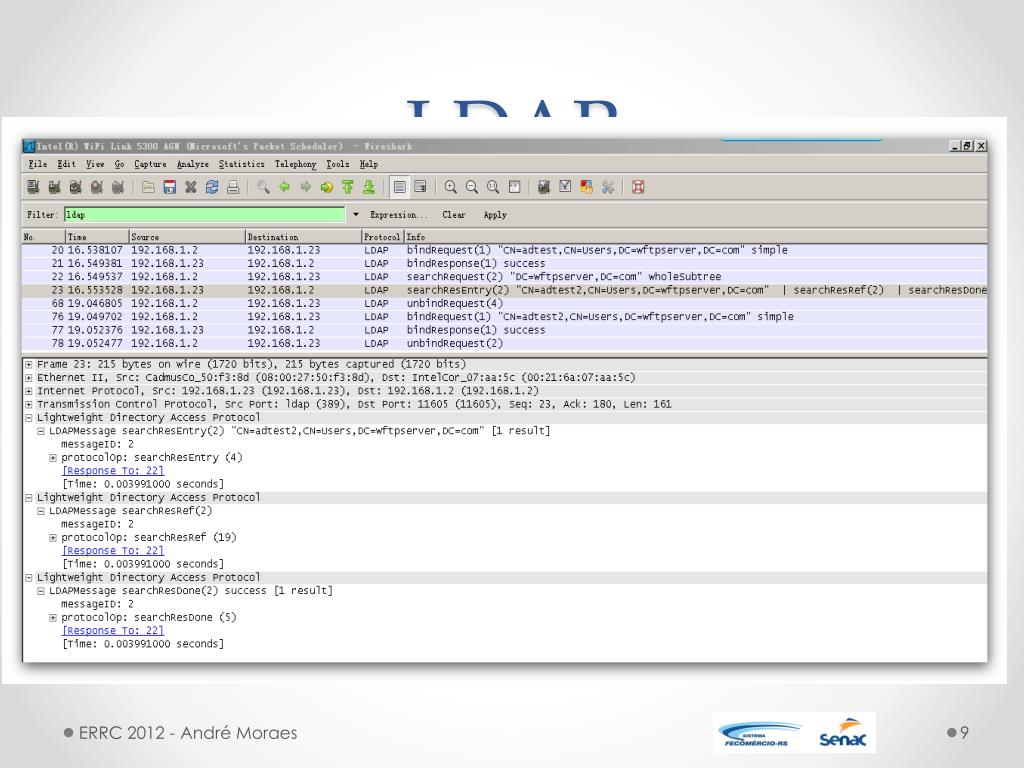Follow Response To: 22 under searchResDone
The width and height of the screenshot is (1024, 768).
[113, 630]
